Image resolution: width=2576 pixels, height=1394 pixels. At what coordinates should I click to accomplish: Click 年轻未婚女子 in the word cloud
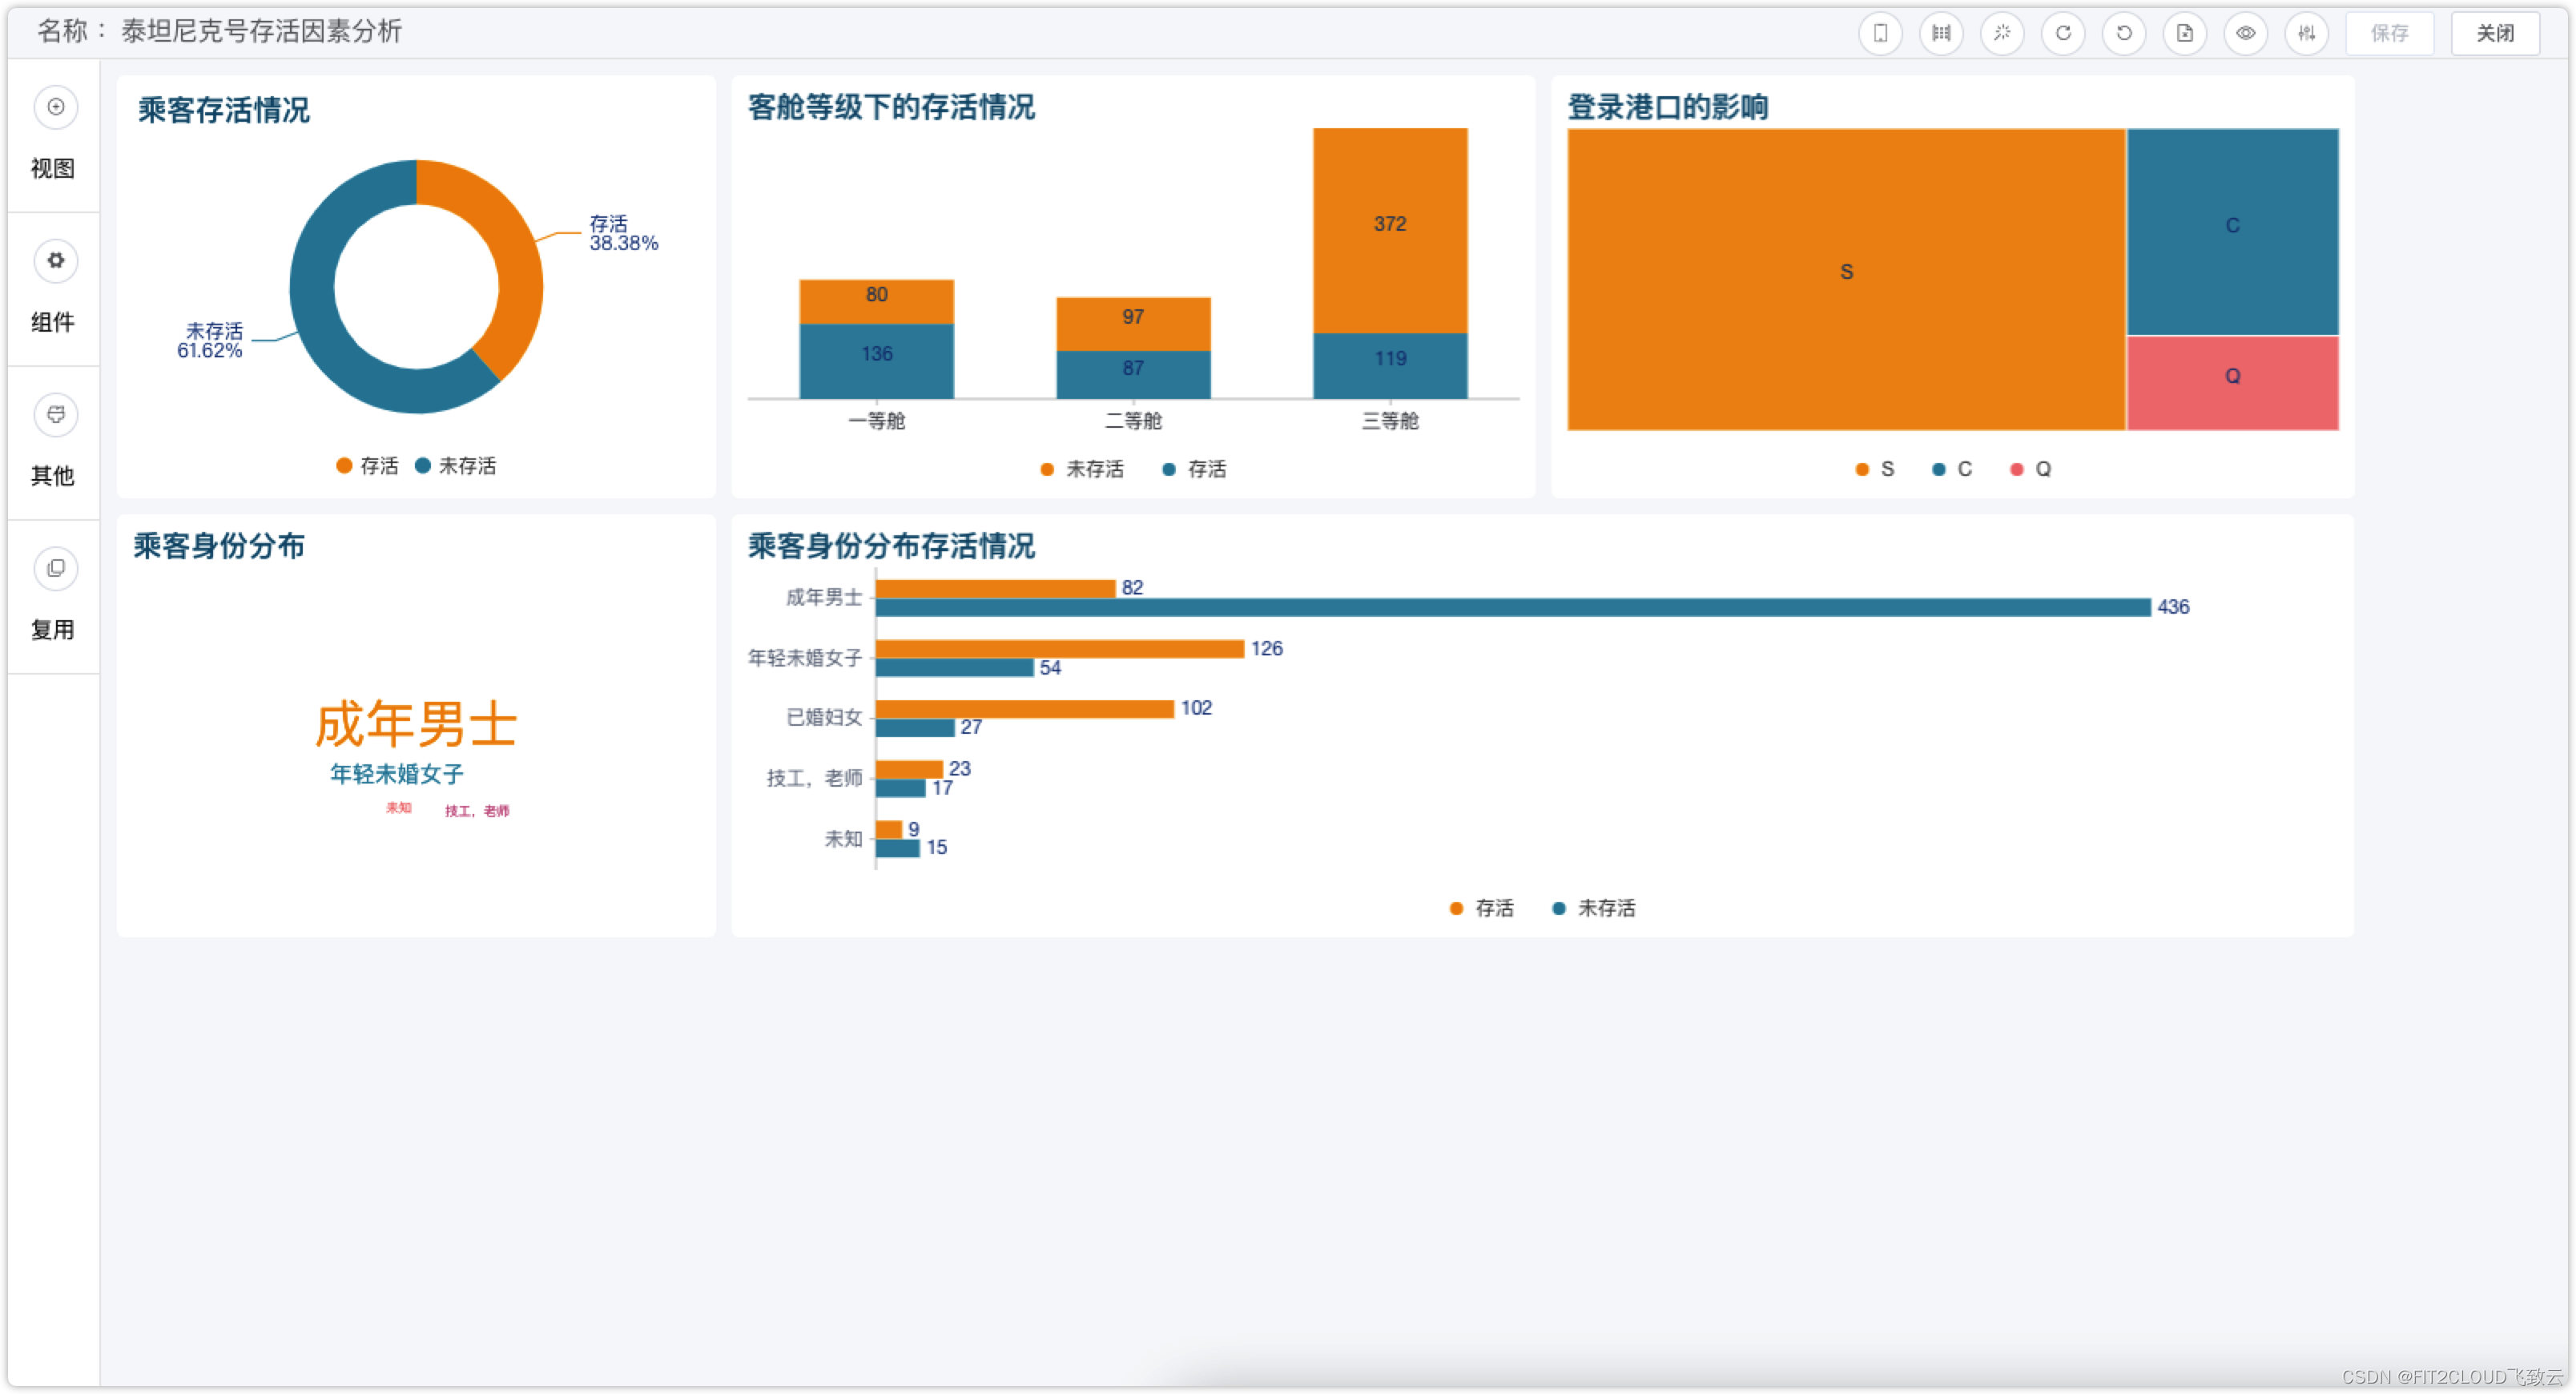coord(397,774)
